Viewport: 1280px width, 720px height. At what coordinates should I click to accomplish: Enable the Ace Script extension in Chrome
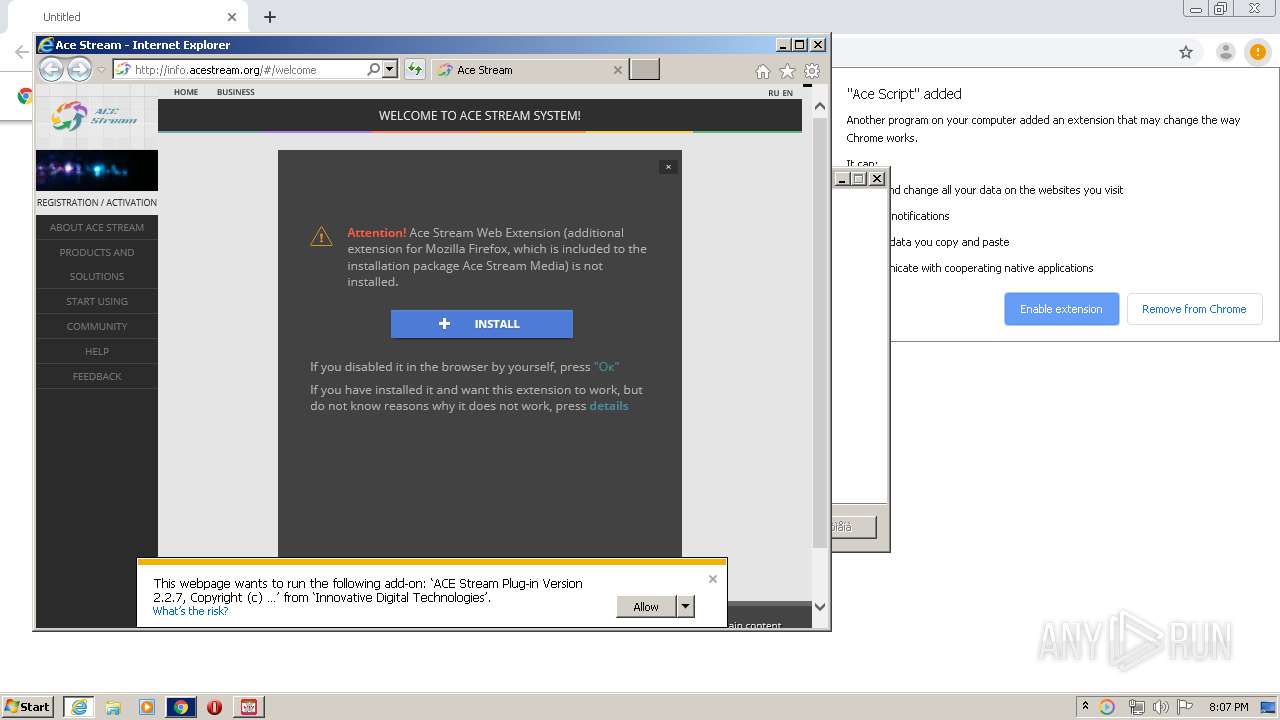pos(1061,309)
